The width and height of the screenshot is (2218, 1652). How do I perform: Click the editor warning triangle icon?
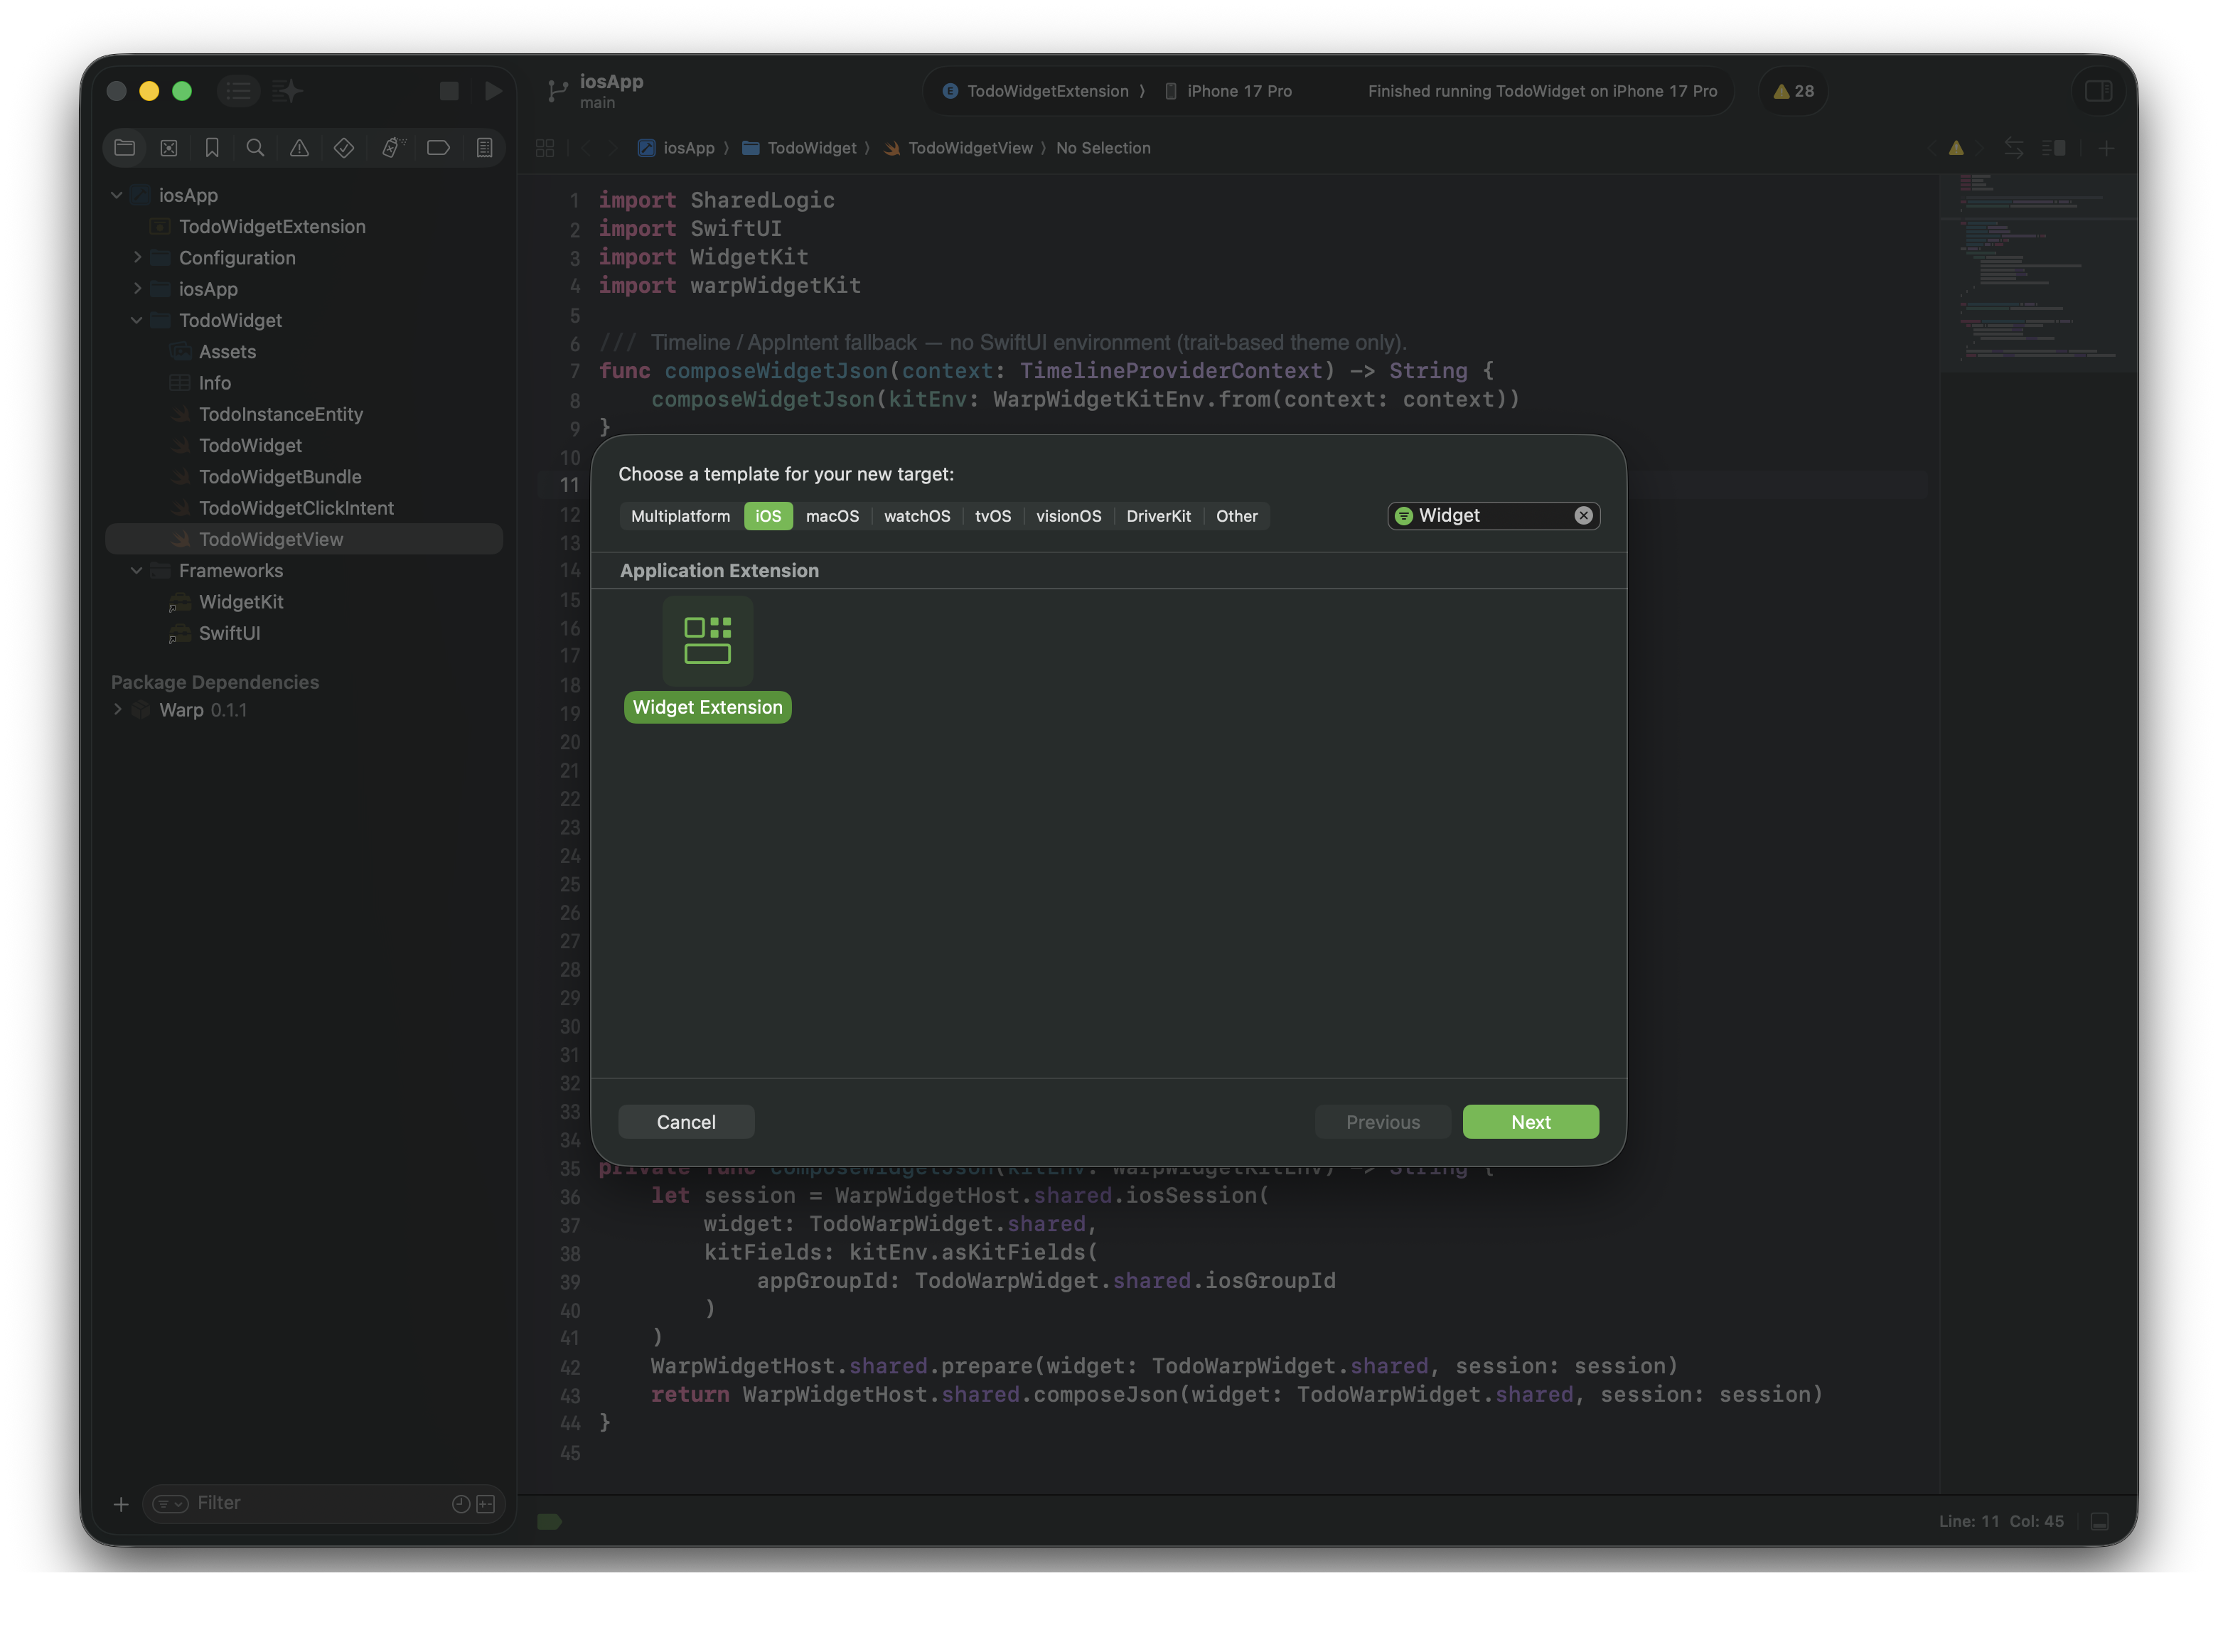click(1956, 148)
